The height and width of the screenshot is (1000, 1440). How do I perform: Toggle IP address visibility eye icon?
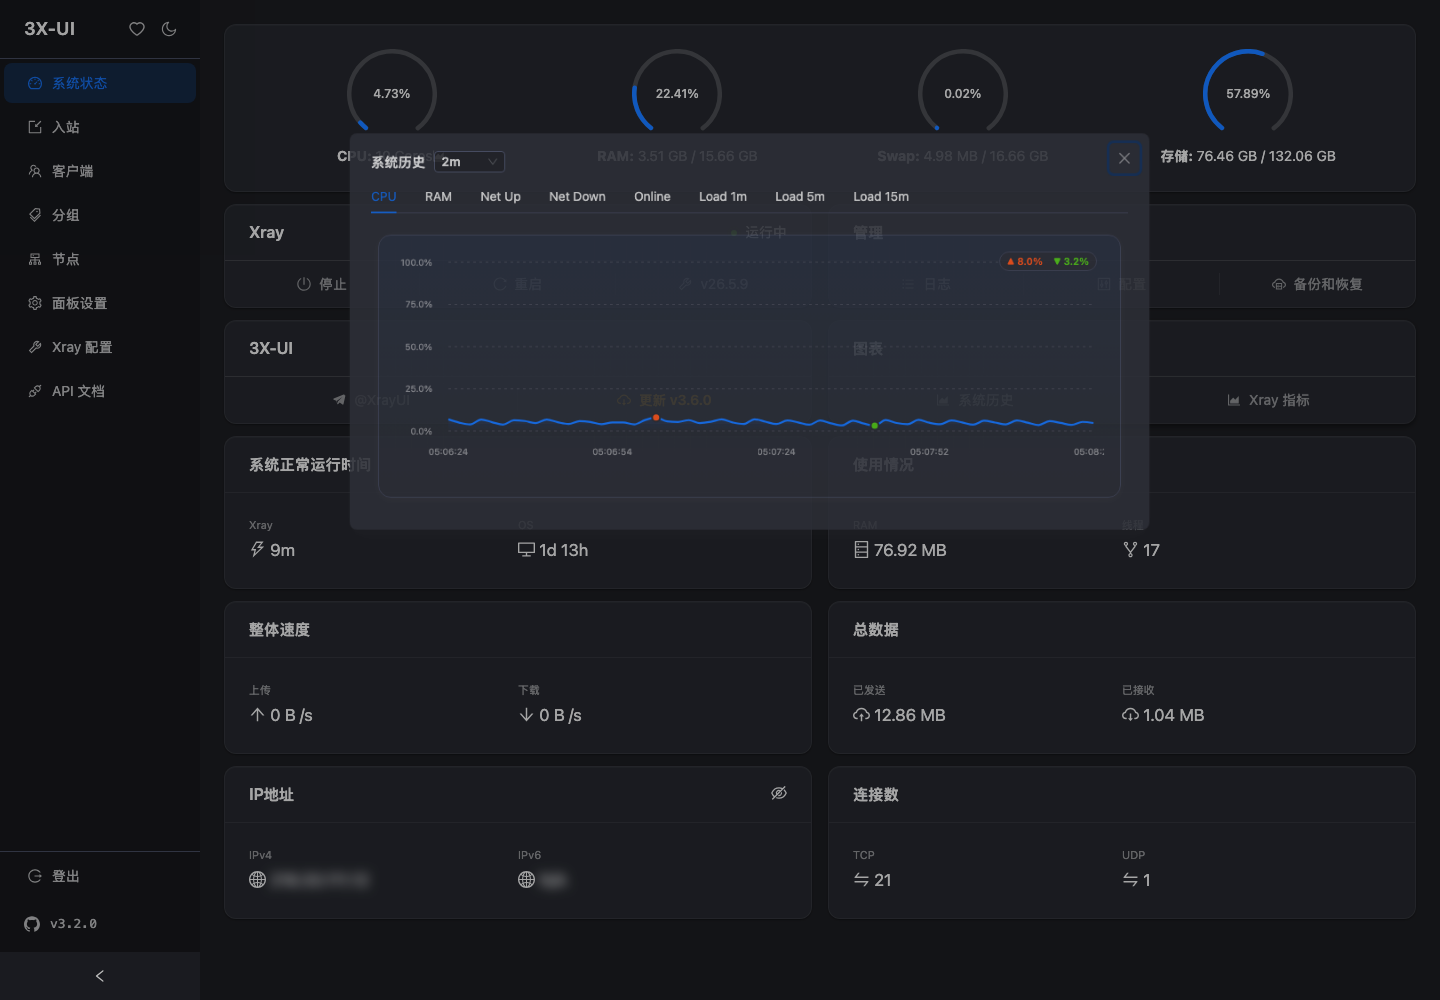pos(779,793)
